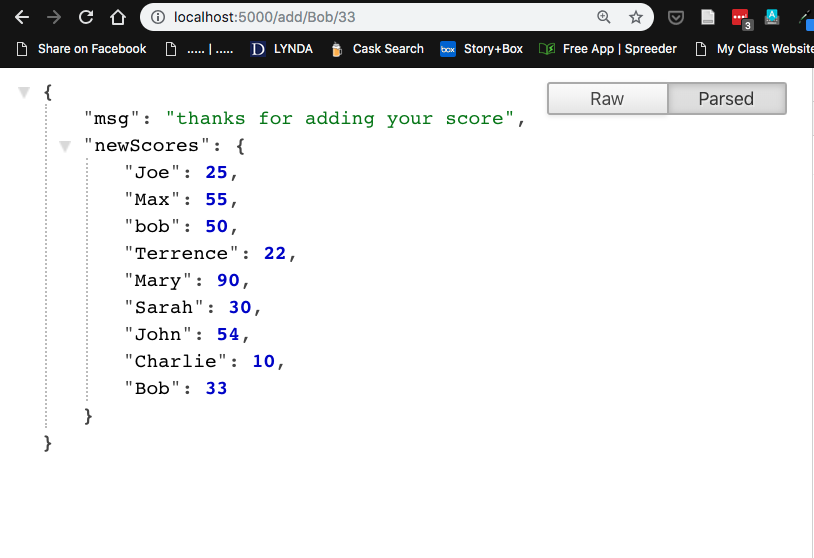Open Free App | Spreeder bookmark
The height and width of the screenshot is (558, 814).
pyautogui.click(x=608, y=48)
